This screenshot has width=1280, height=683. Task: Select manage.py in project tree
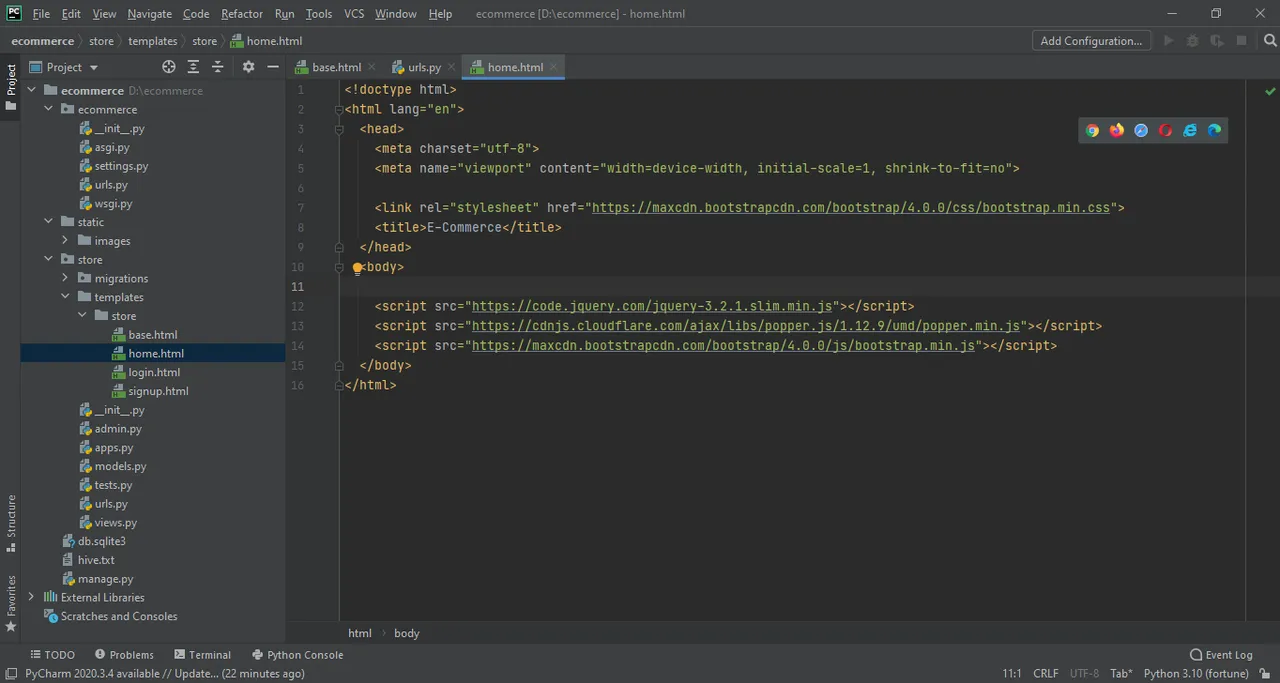point(105,579)
